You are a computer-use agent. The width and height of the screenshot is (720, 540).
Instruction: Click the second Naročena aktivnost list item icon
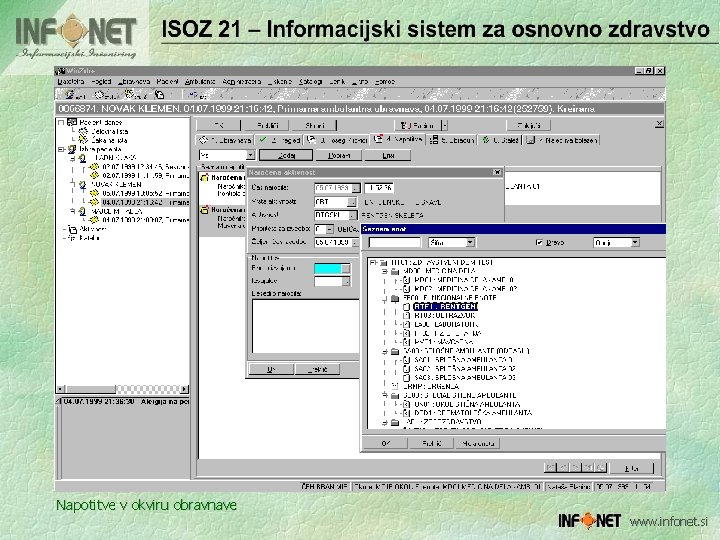click(204, 210)
